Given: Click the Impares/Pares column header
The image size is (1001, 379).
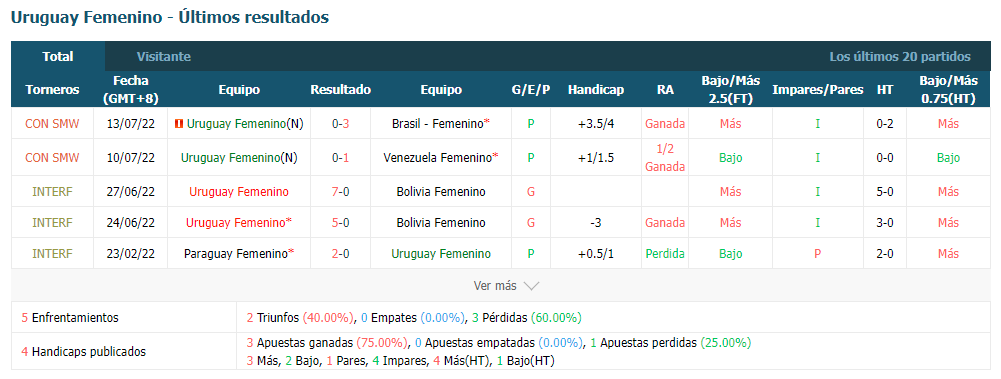Looking at the screenshot, I should coord(817,90).
